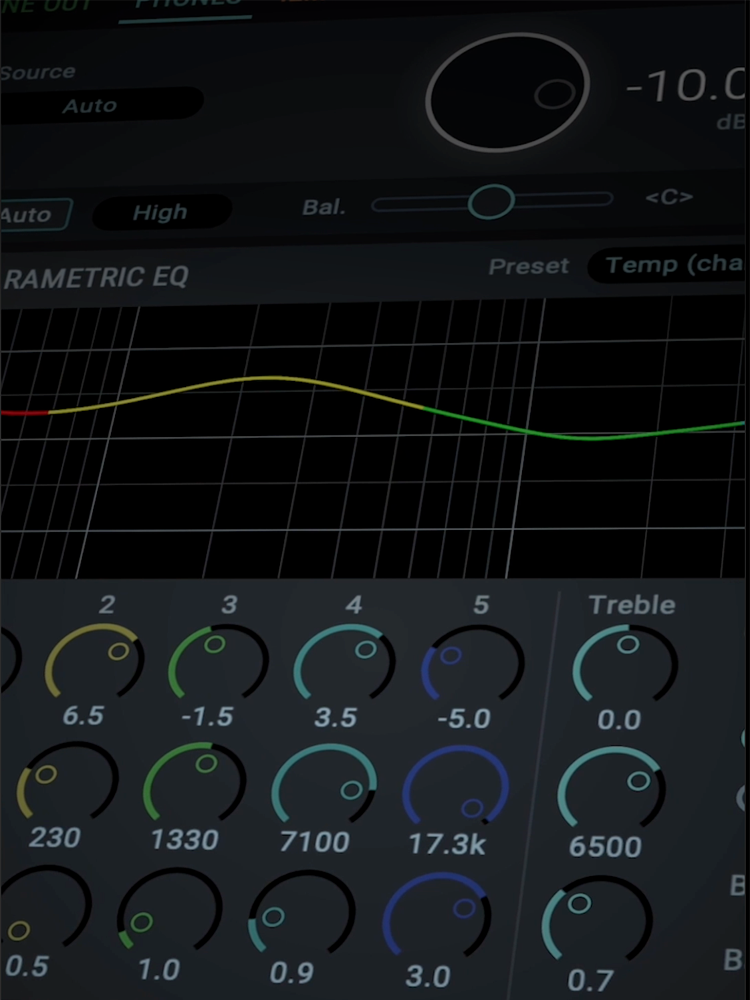Click band 2 yellow gain knob
The image size is (750, 1000).
[x=94, y=661]
